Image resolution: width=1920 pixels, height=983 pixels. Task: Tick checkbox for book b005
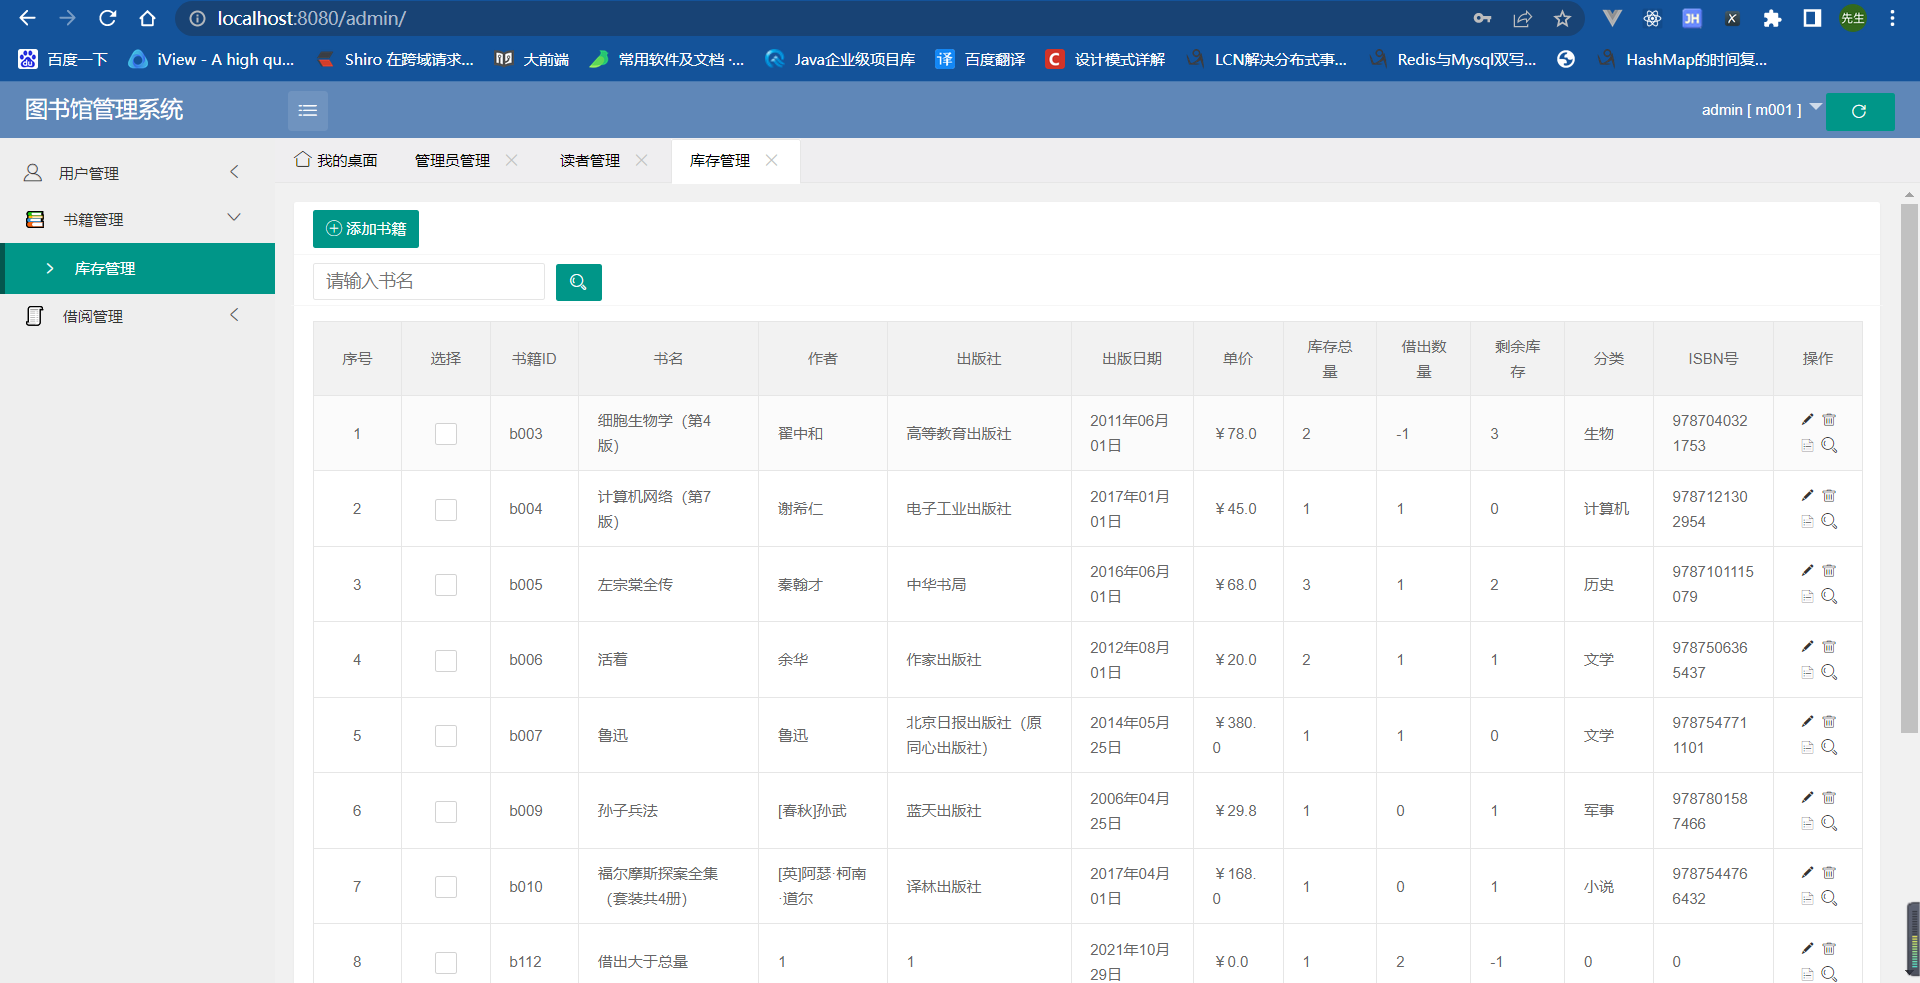(x=446, y=585)
